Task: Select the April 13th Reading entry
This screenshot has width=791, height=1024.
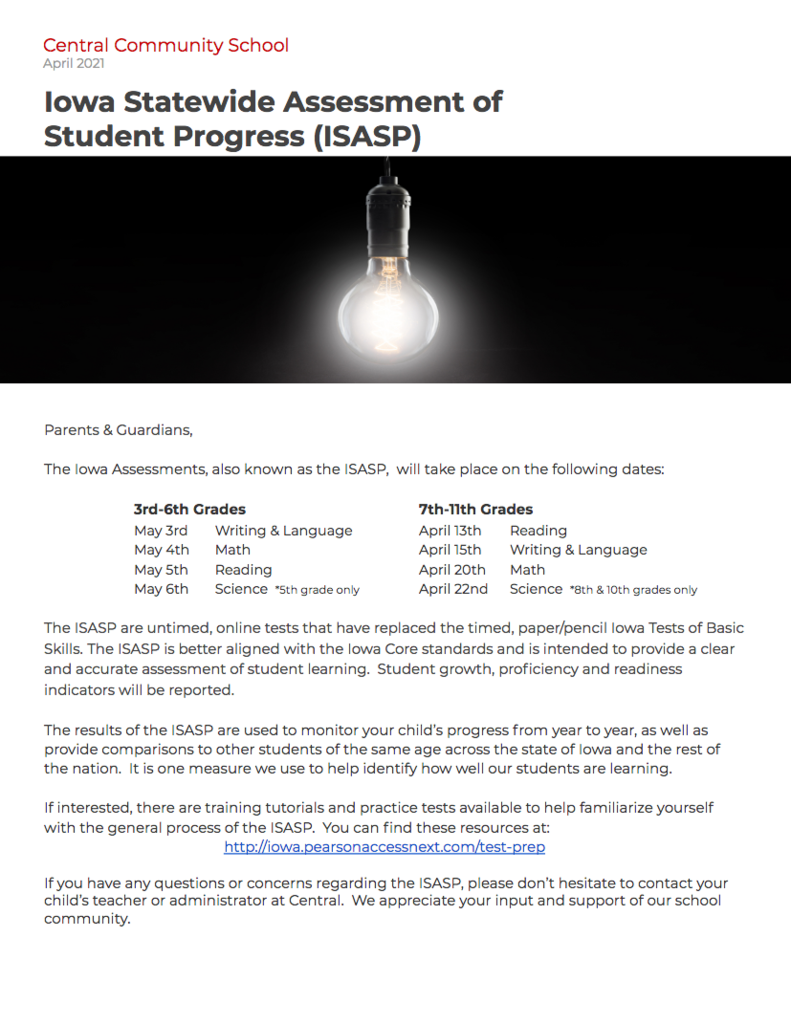Action: click(493, 530)
